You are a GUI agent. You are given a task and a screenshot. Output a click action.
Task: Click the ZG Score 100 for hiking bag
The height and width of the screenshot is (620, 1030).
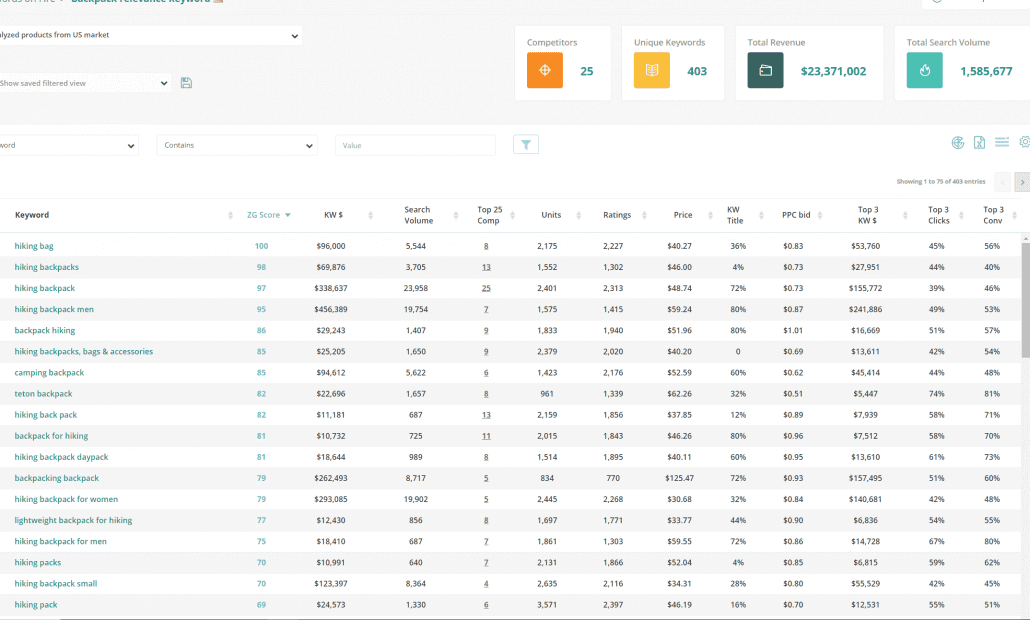click(261, 246)
